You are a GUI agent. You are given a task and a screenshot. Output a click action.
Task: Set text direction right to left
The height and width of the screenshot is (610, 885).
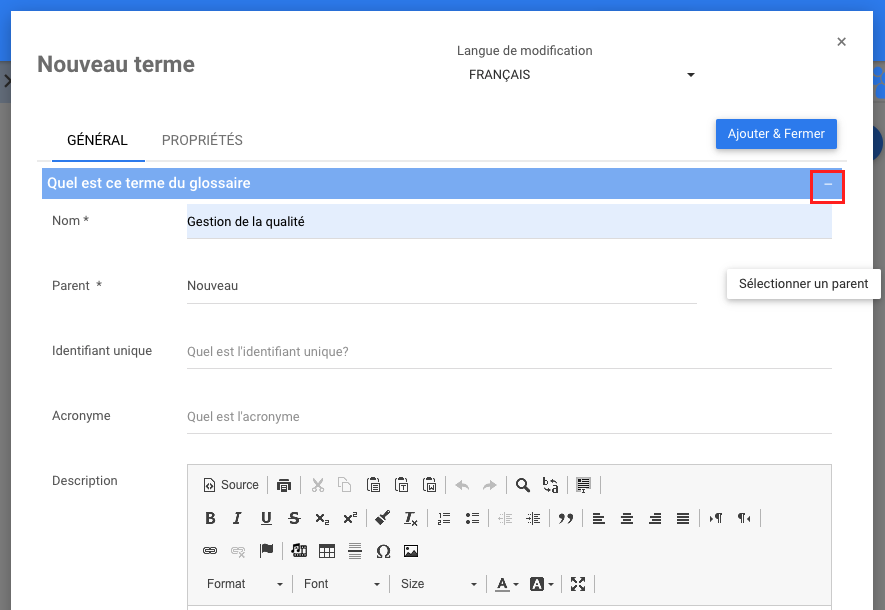point(744,518)
